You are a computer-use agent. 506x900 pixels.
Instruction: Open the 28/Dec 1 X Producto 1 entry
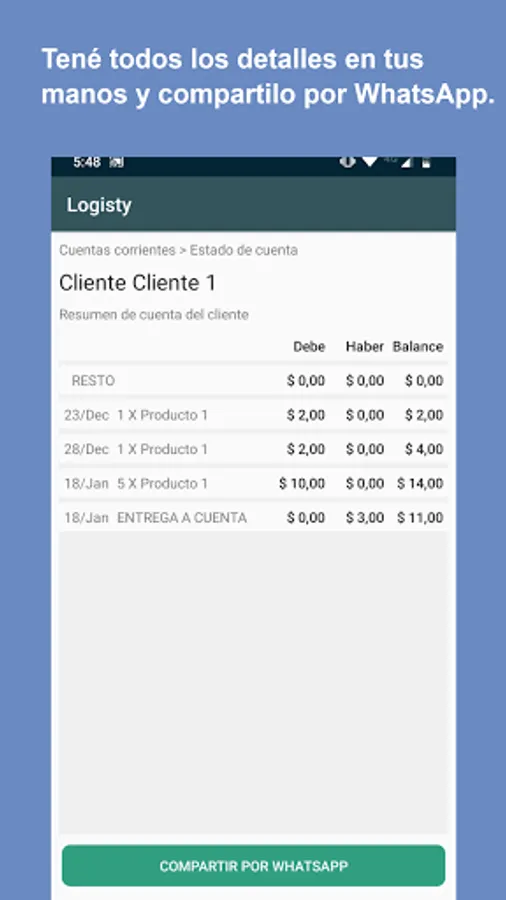(x=253, y=449)
